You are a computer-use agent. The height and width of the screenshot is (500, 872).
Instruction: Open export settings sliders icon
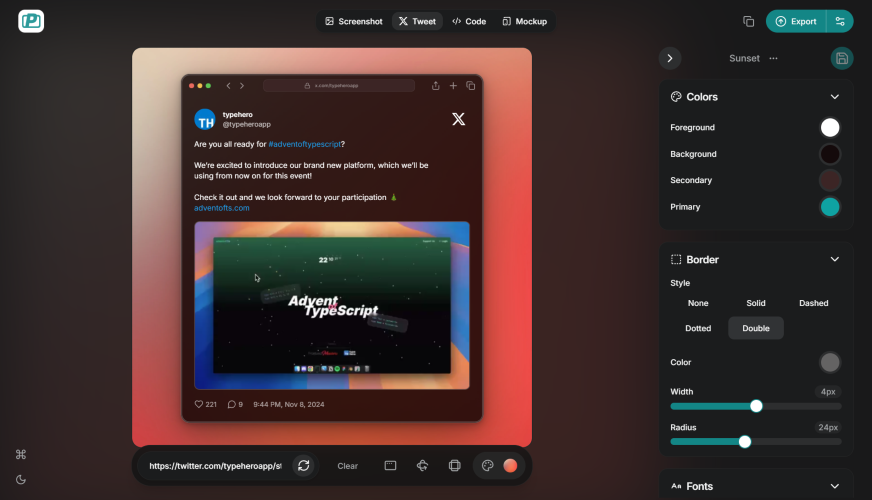click(840, 21)
